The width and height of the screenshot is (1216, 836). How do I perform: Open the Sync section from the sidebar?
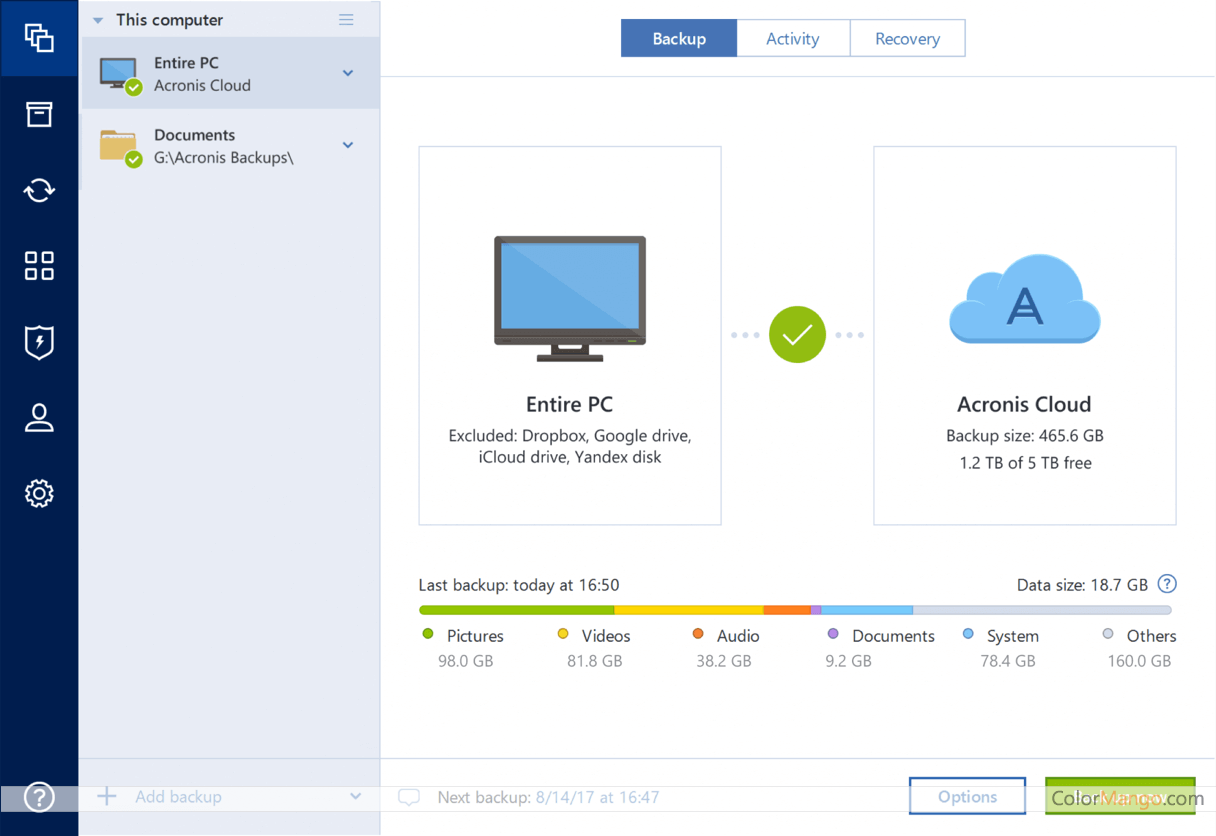point(39,190)
